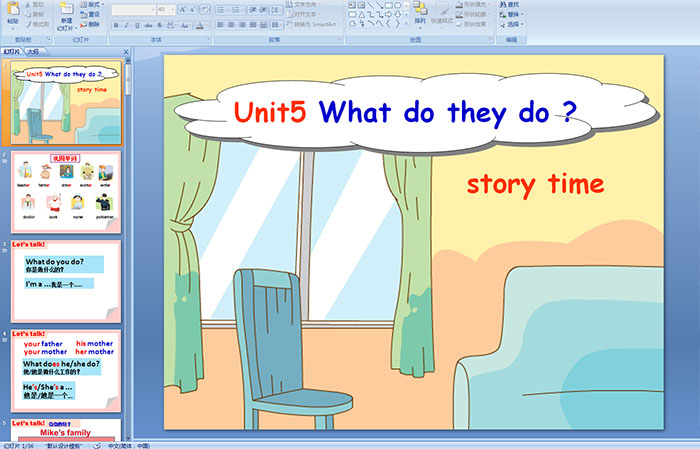Select slide 3 thumbnail What do you do
Image resolution: width=700 pixels, height=449 pixels.
tap(66, 281)
